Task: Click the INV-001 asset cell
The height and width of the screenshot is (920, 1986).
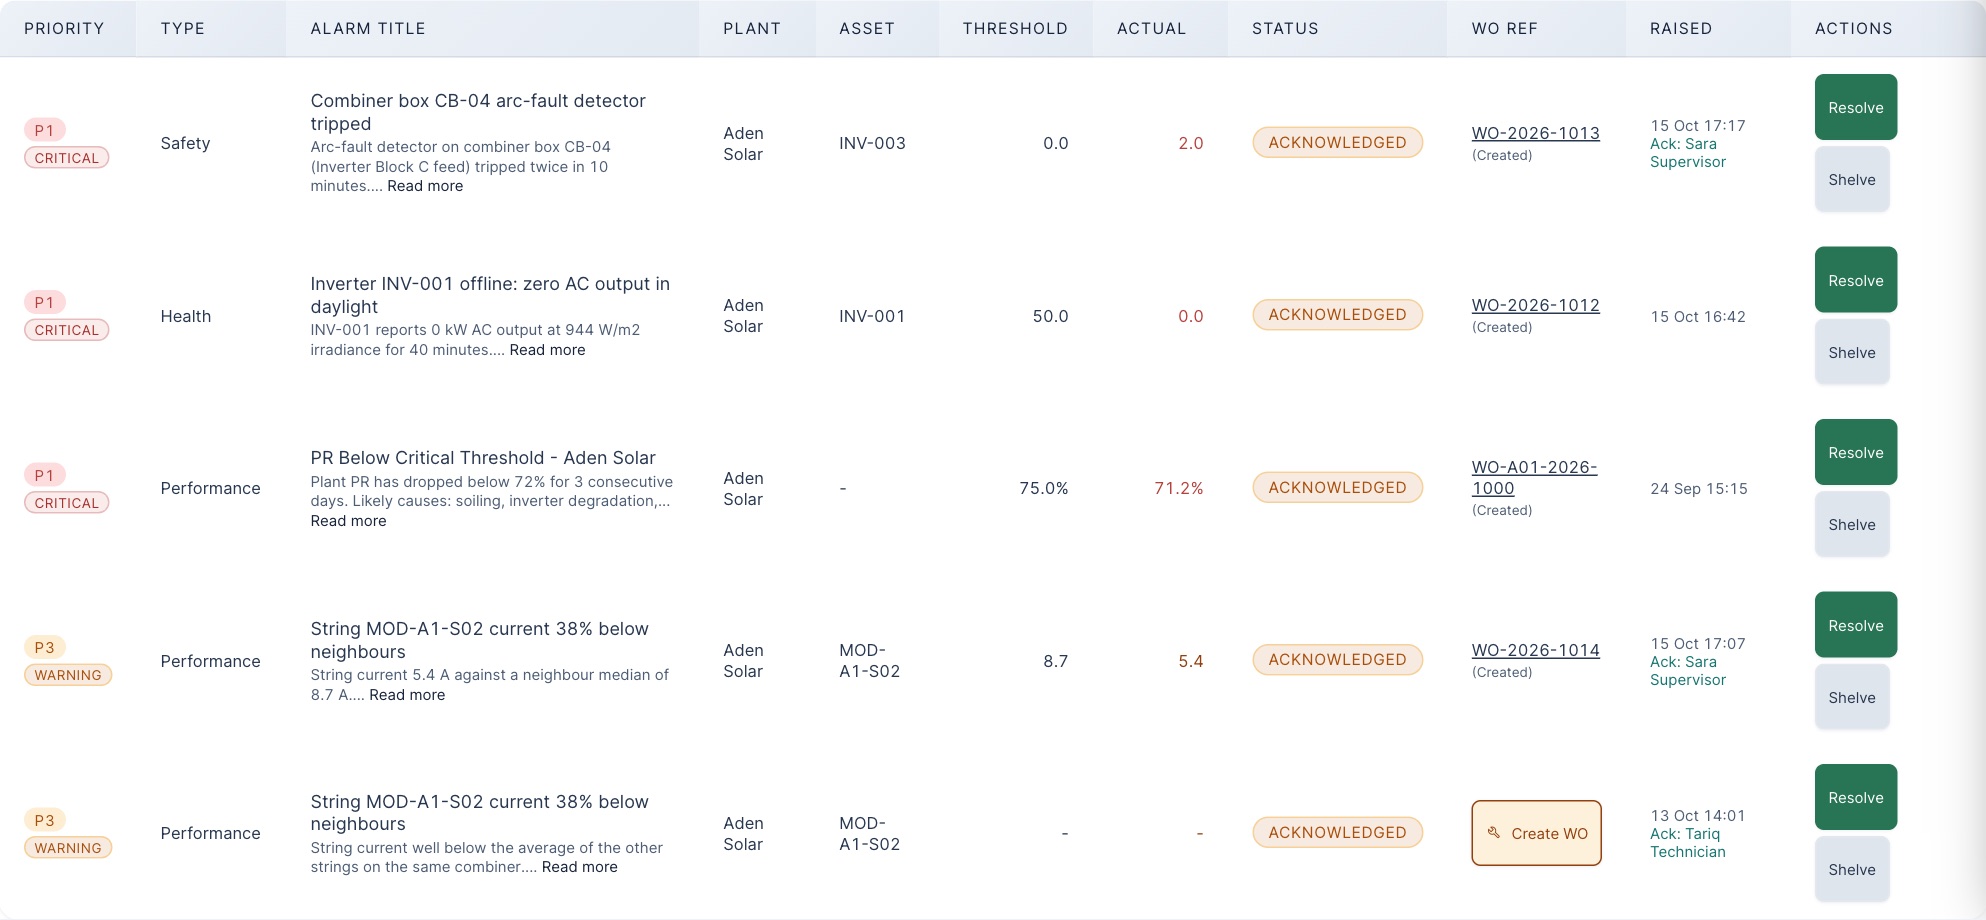Action: pyautogui.click(x=872, y=316)
